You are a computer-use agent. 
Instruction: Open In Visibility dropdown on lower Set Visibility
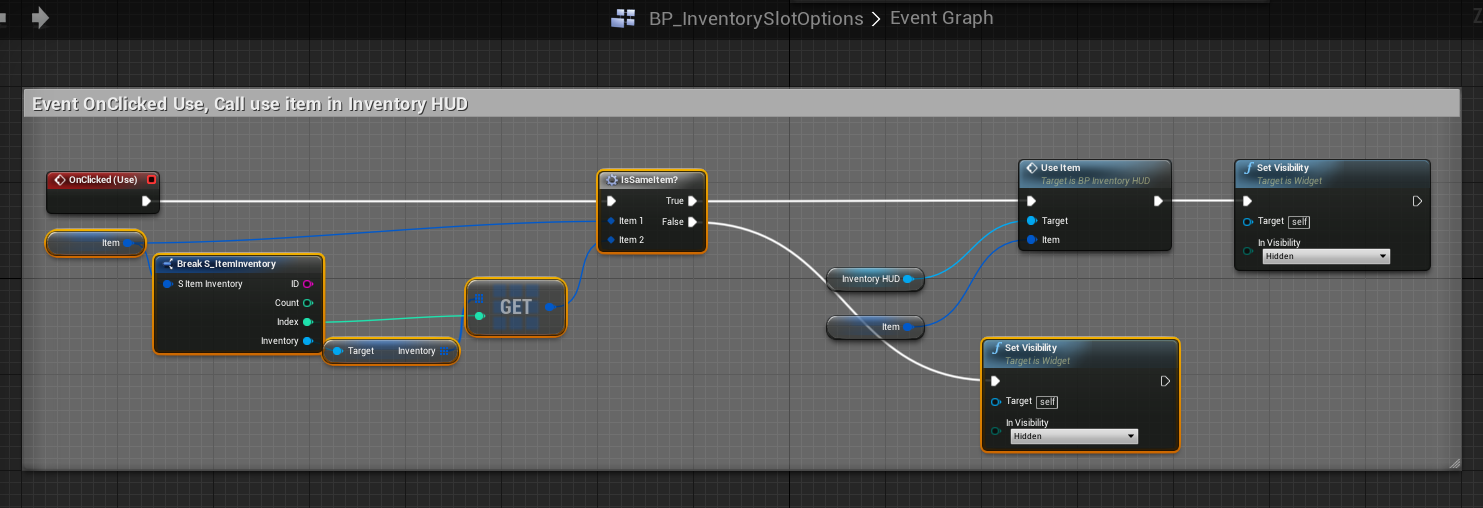(x=1074, y=436)
